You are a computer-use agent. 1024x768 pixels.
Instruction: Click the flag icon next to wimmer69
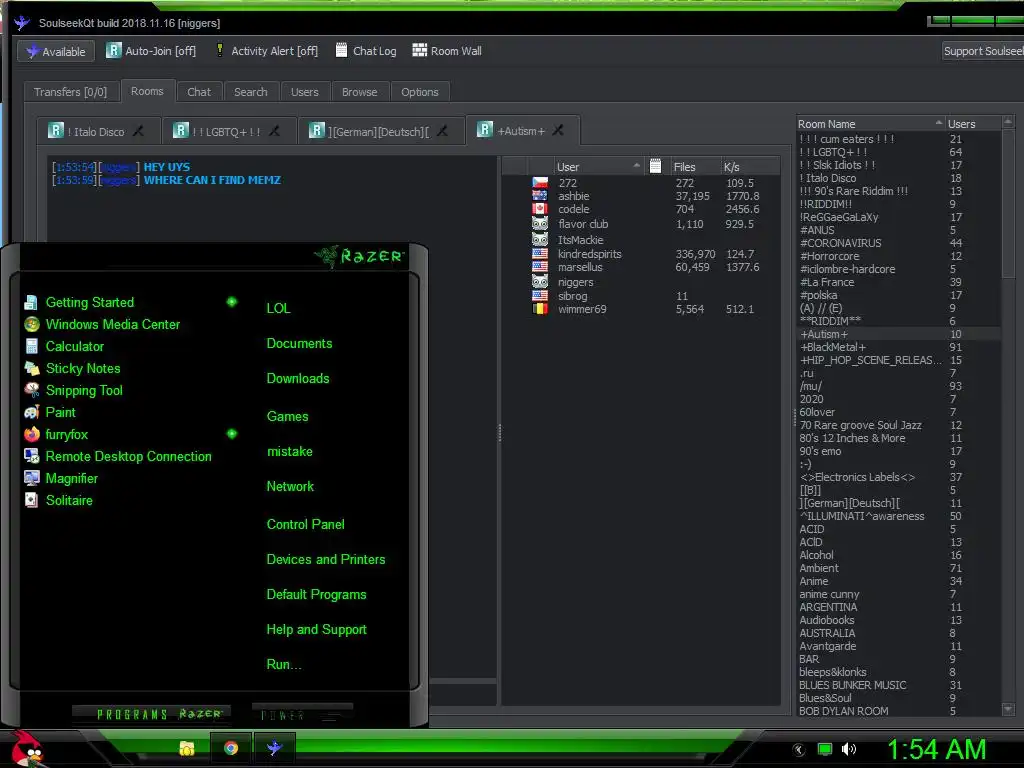pos(539,309)
